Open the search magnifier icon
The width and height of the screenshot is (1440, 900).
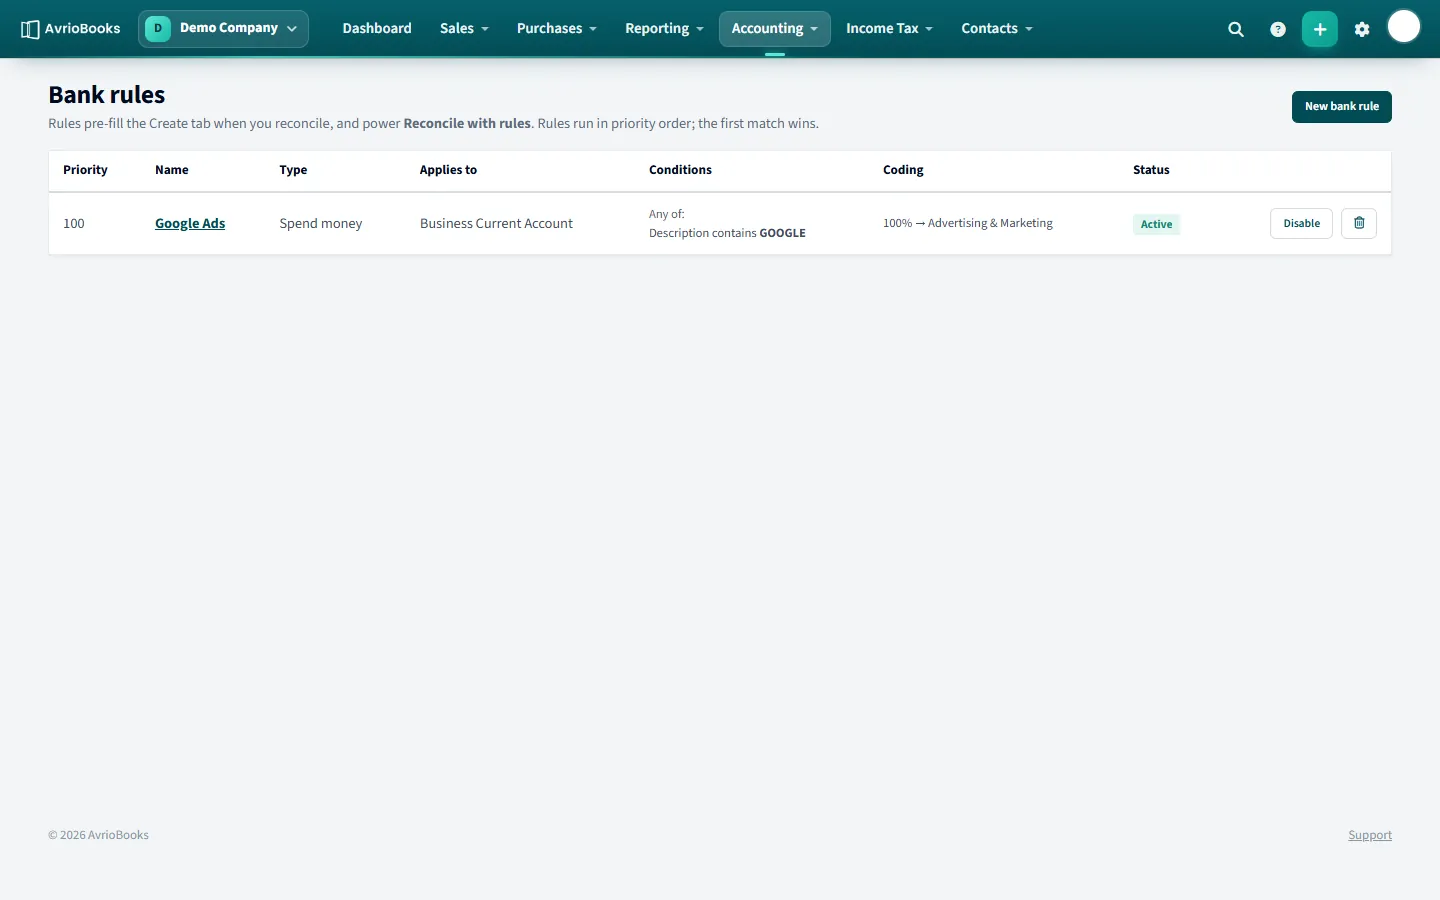tap(1236, 29)
